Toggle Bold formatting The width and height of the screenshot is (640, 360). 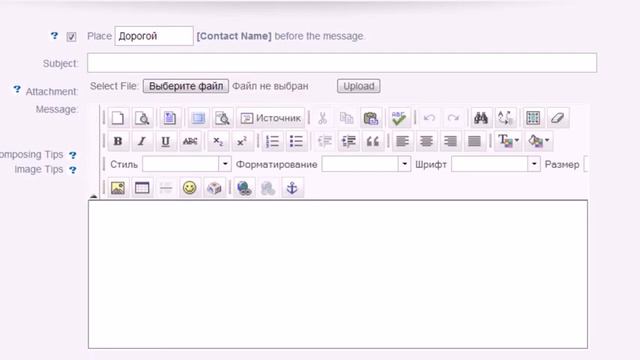point(118,141)
